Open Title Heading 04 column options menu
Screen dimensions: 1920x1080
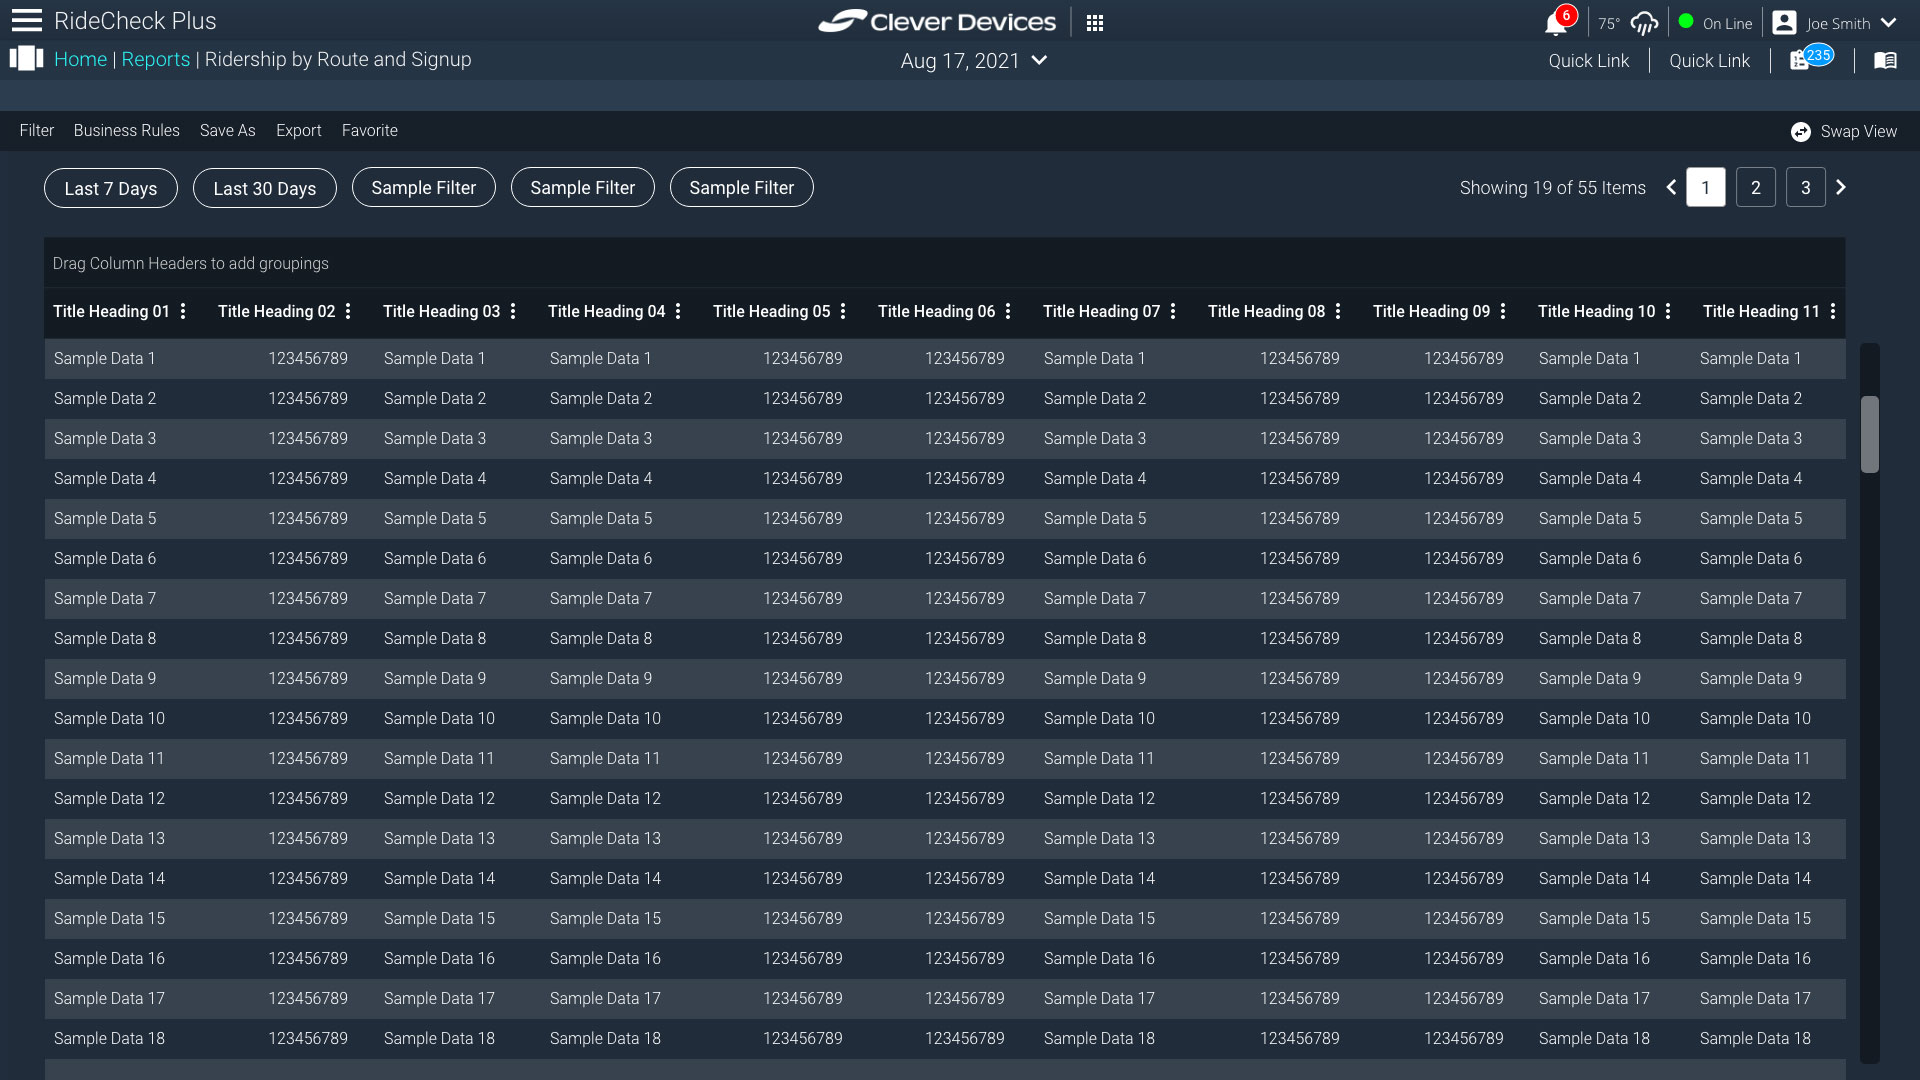coord(678,312)
